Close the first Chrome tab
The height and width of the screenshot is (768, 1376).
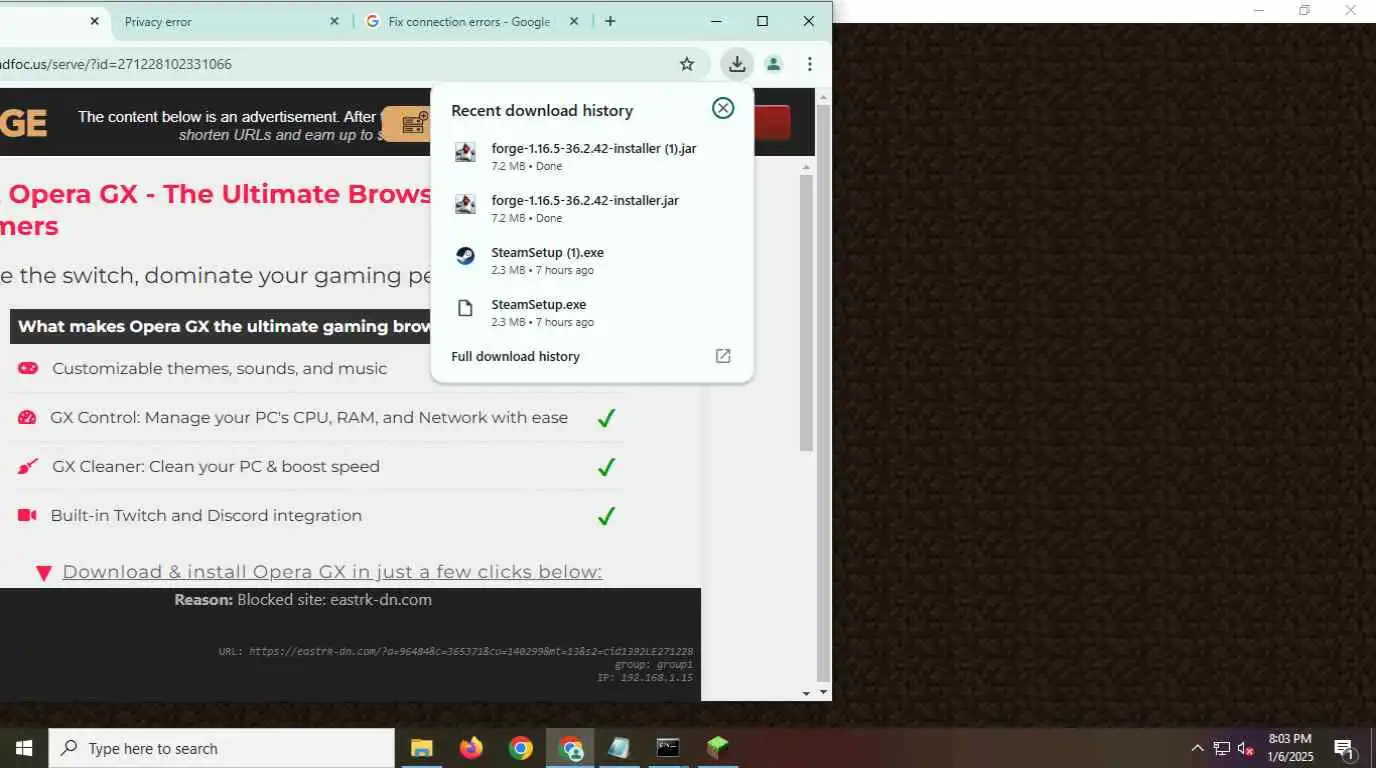click(x=94, y=21)
